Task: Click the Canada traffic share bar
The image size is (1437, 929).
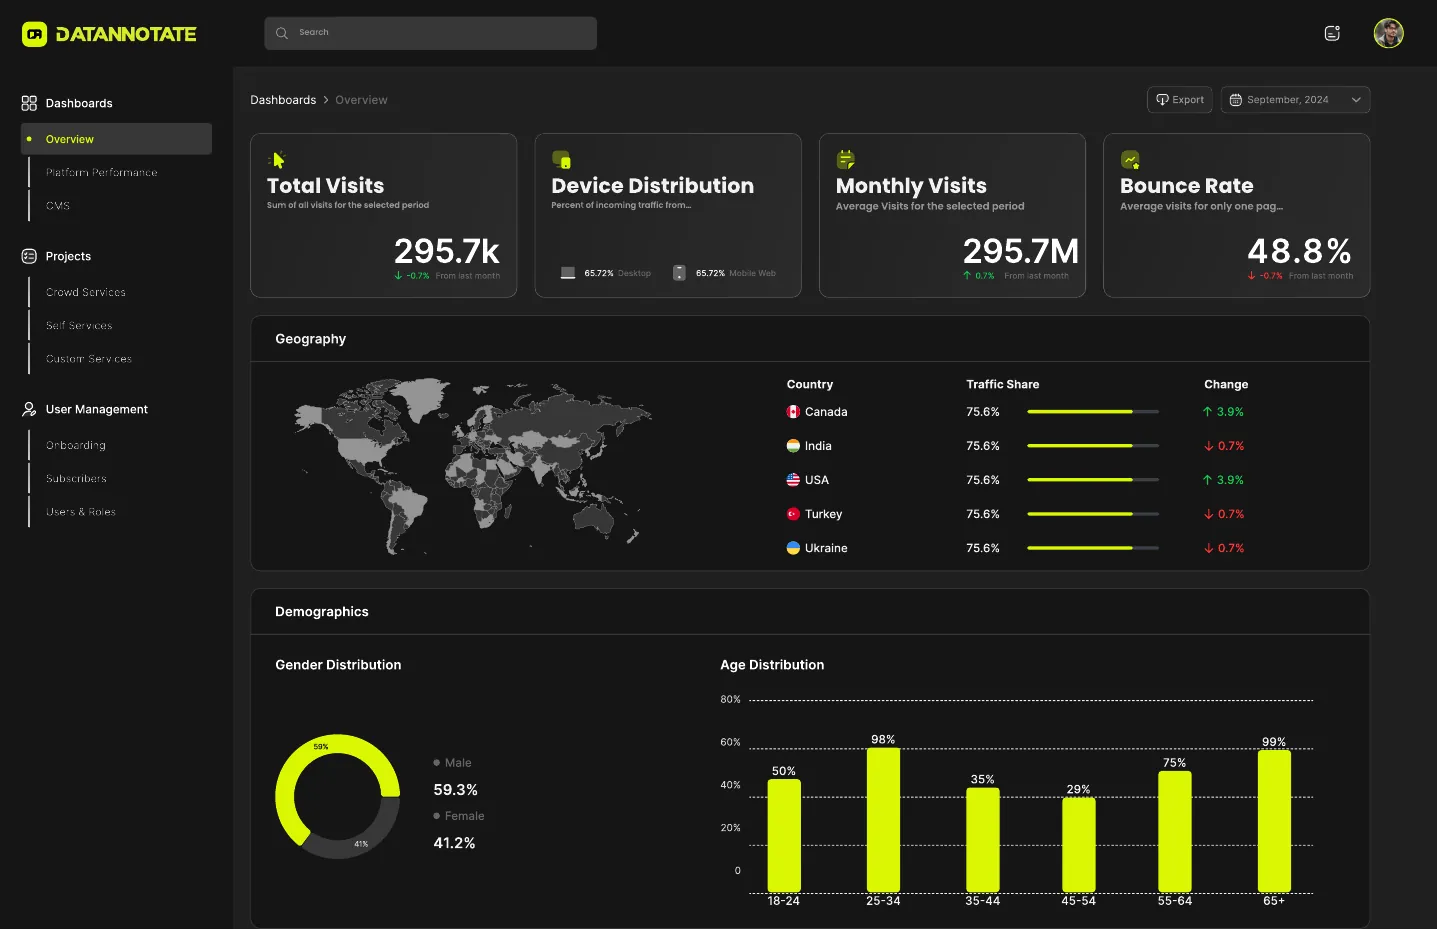Action: point(1093,412)
